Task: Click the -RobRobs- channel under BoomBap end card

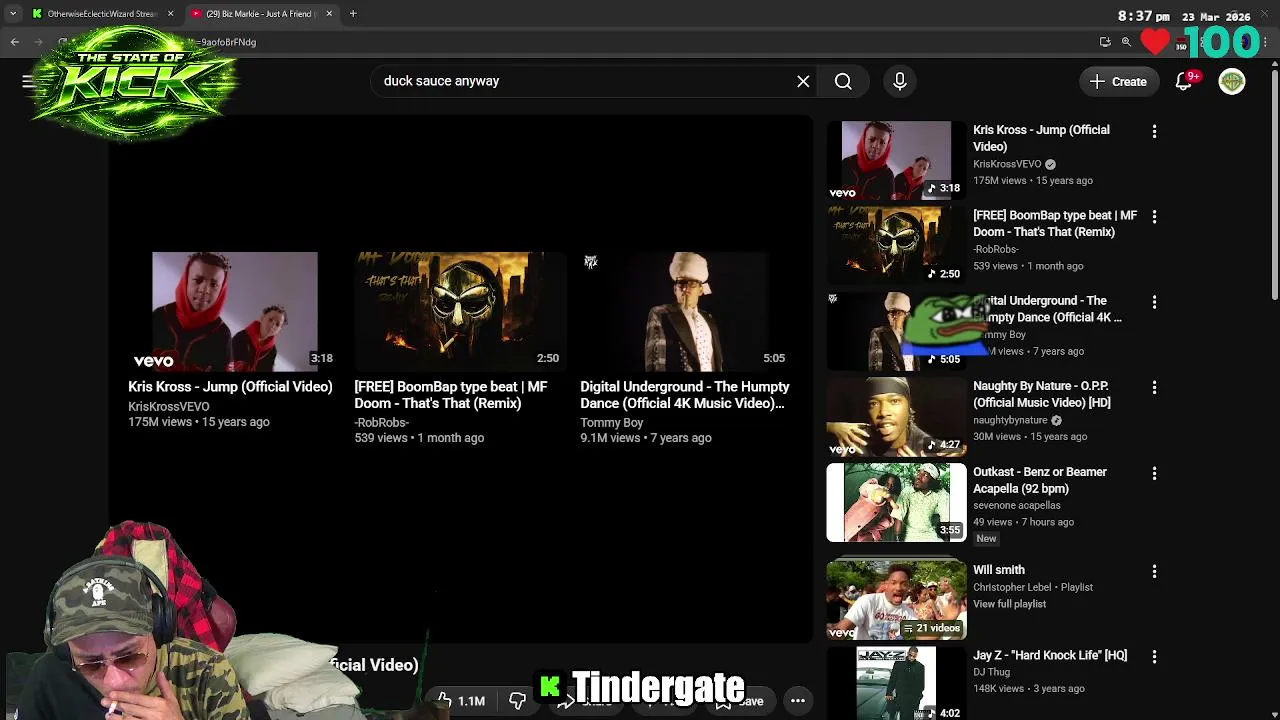Action: click(381, 422)
